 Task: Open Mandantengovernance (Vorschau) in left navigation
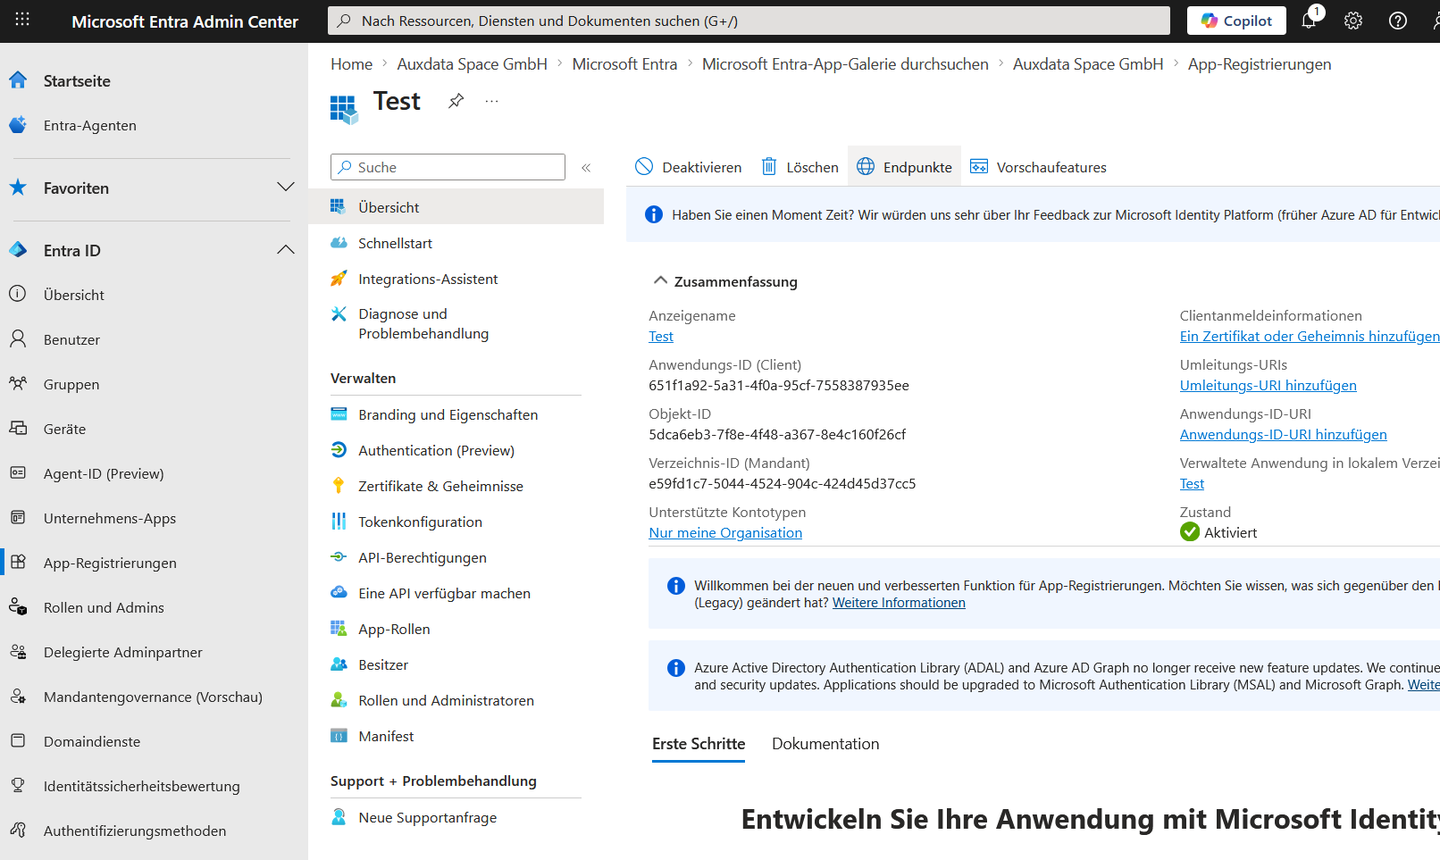(x=154, y=697)
